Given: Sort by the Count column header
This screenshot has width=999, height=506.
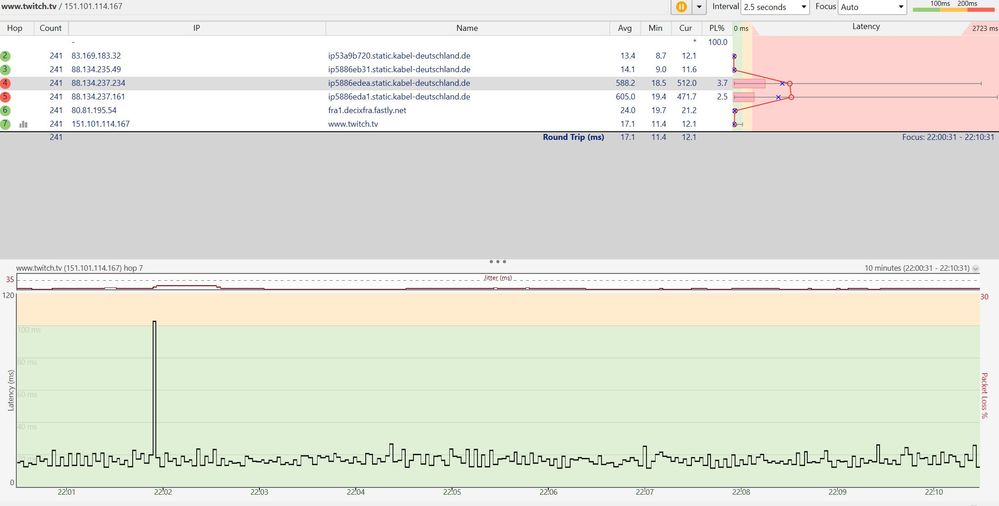Looking at the screenshot, I should point(50,28).
